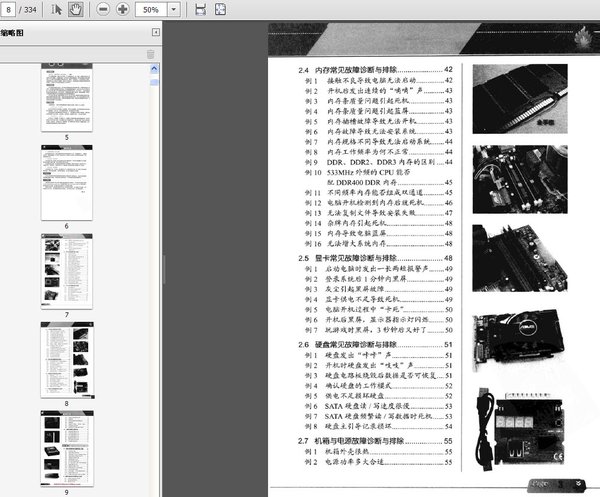
Task: Click the ASUS graphics card photo
Action: (520, 340)
